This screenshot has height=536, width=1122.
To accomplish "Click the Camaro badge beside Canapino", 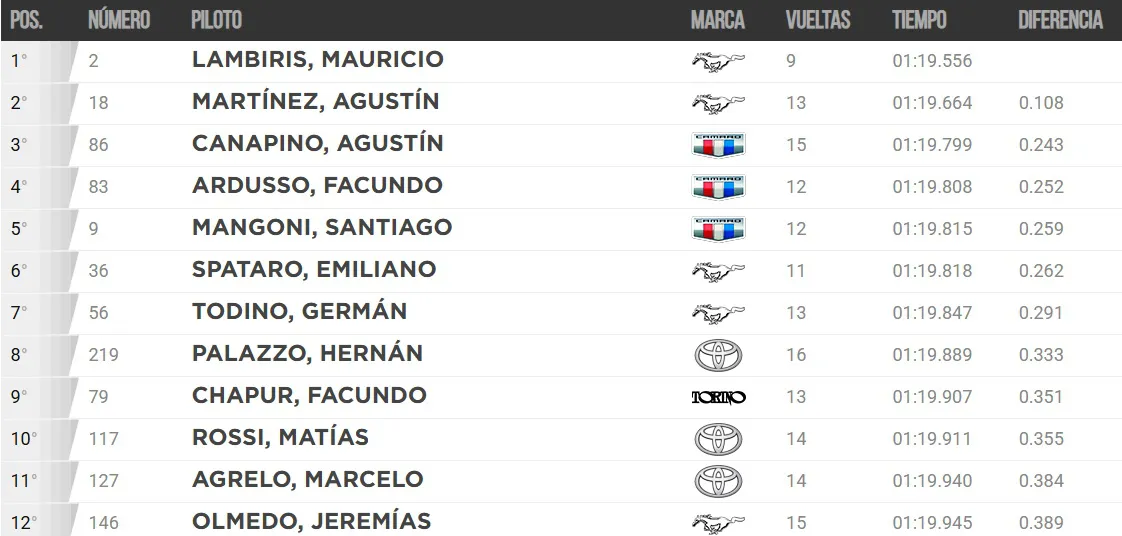I will [x=718, y=145].
